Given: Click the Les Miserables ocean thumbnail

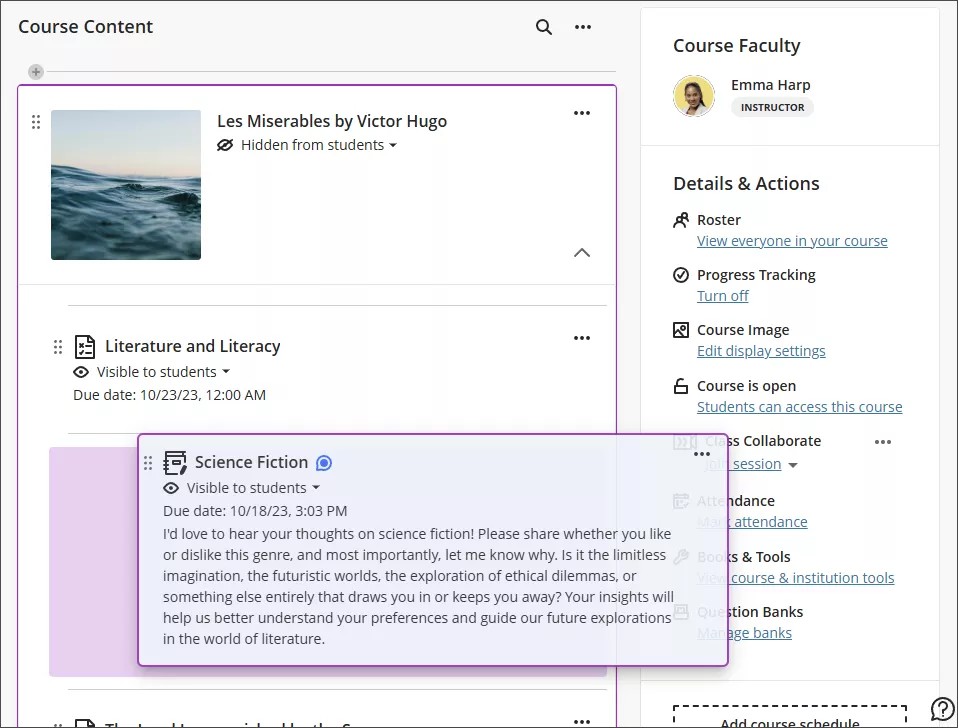Looking at the screenshot, I should coord(126,185).
